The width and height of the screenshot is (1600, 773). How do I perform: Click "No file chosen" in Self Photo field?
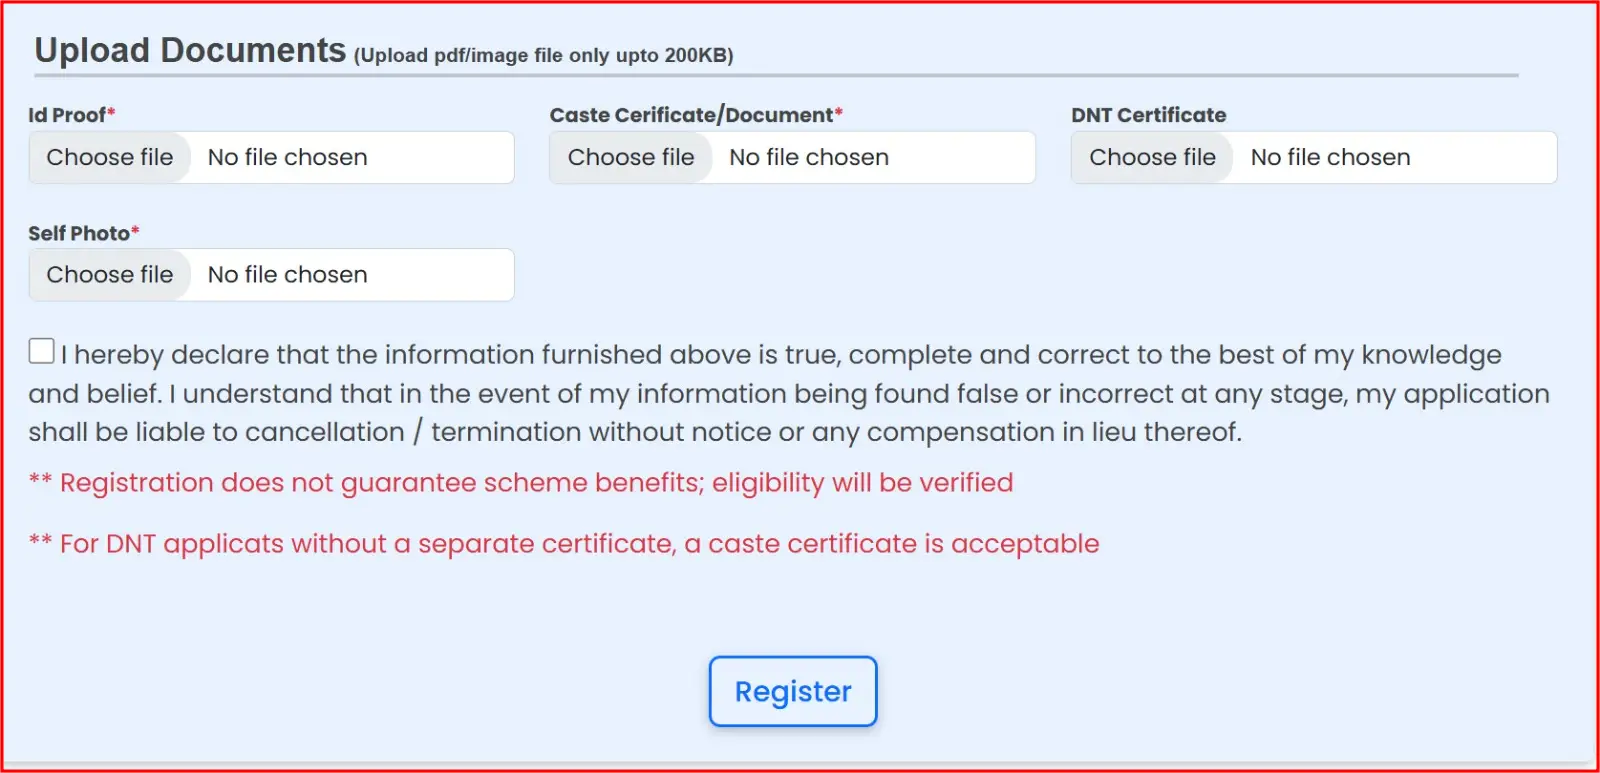(x=288, y=275)
